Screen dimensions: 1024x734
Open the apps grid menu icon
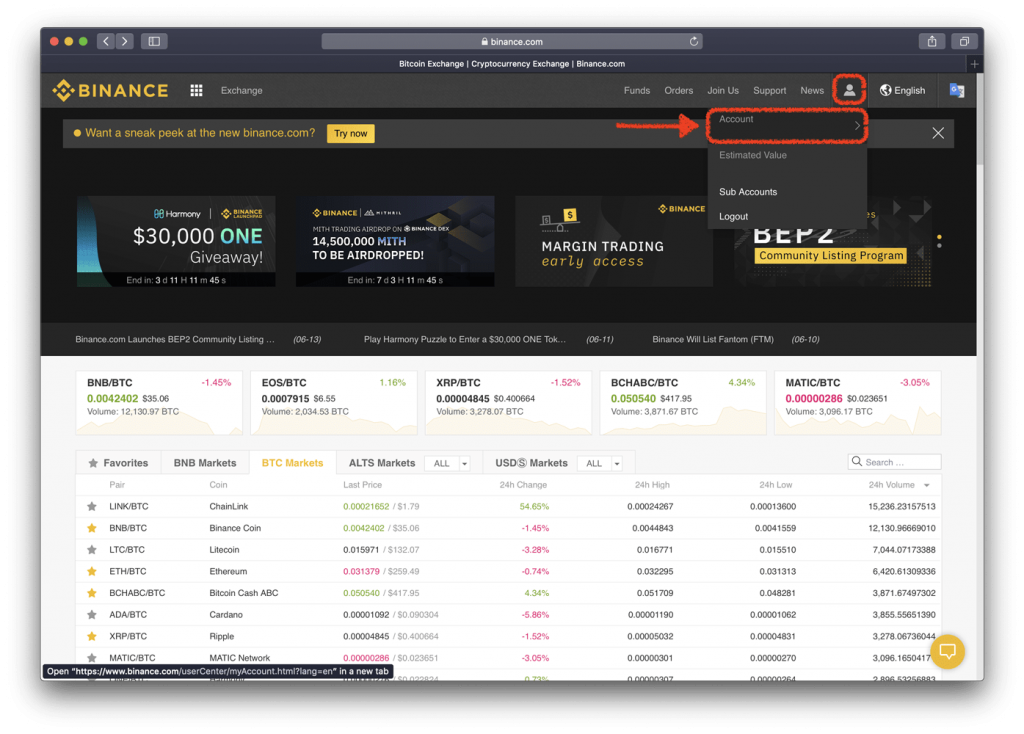tap(196, 90)
